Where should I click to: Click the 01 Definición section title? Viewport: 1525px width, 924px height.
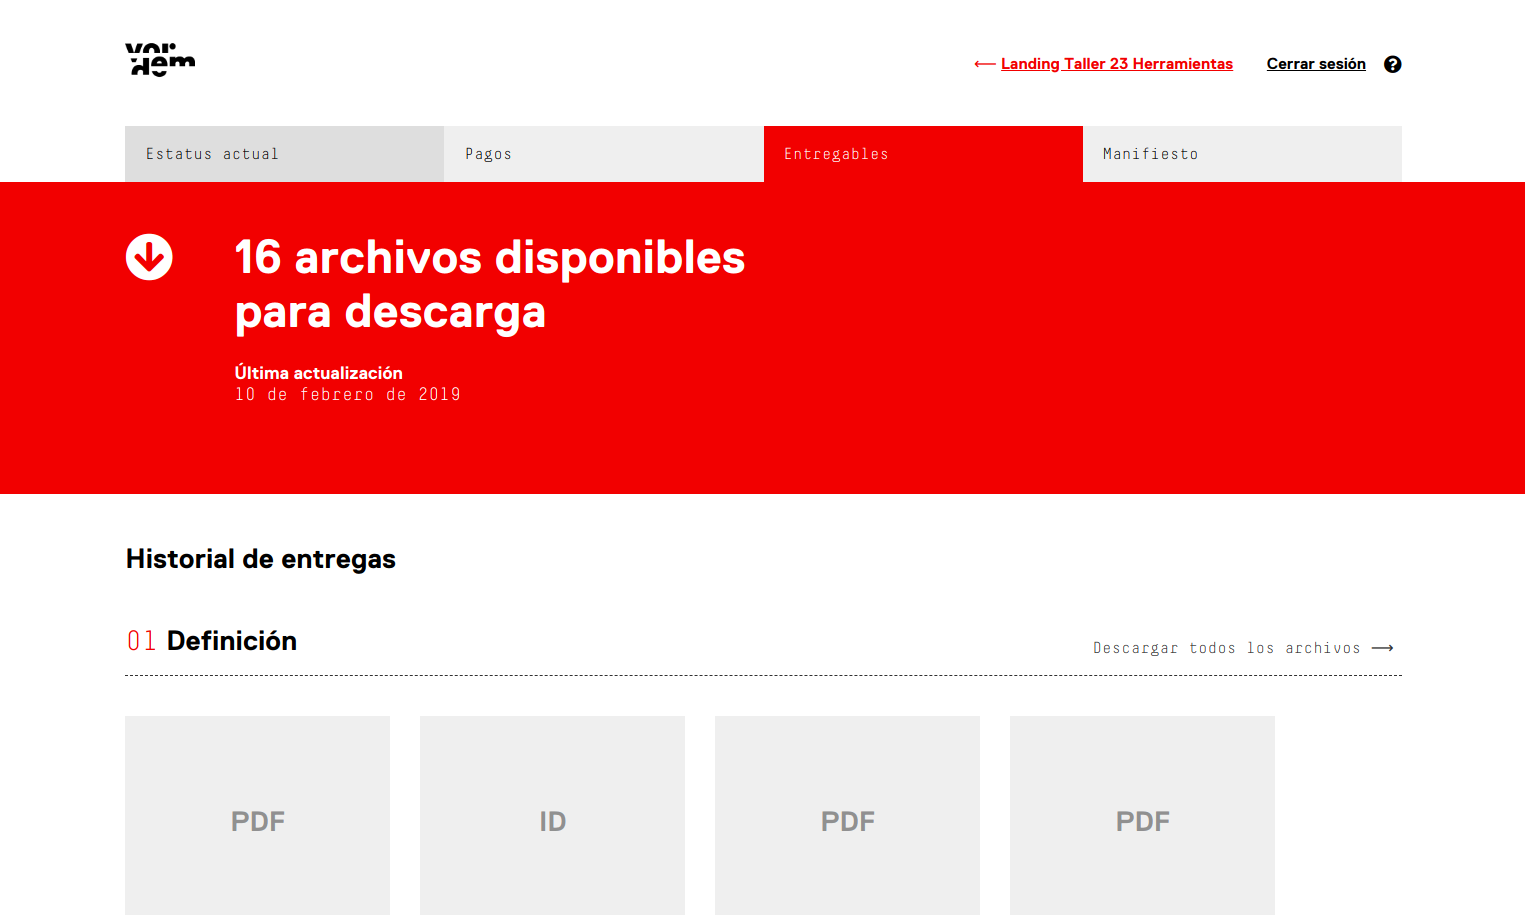tap(212, 641)
